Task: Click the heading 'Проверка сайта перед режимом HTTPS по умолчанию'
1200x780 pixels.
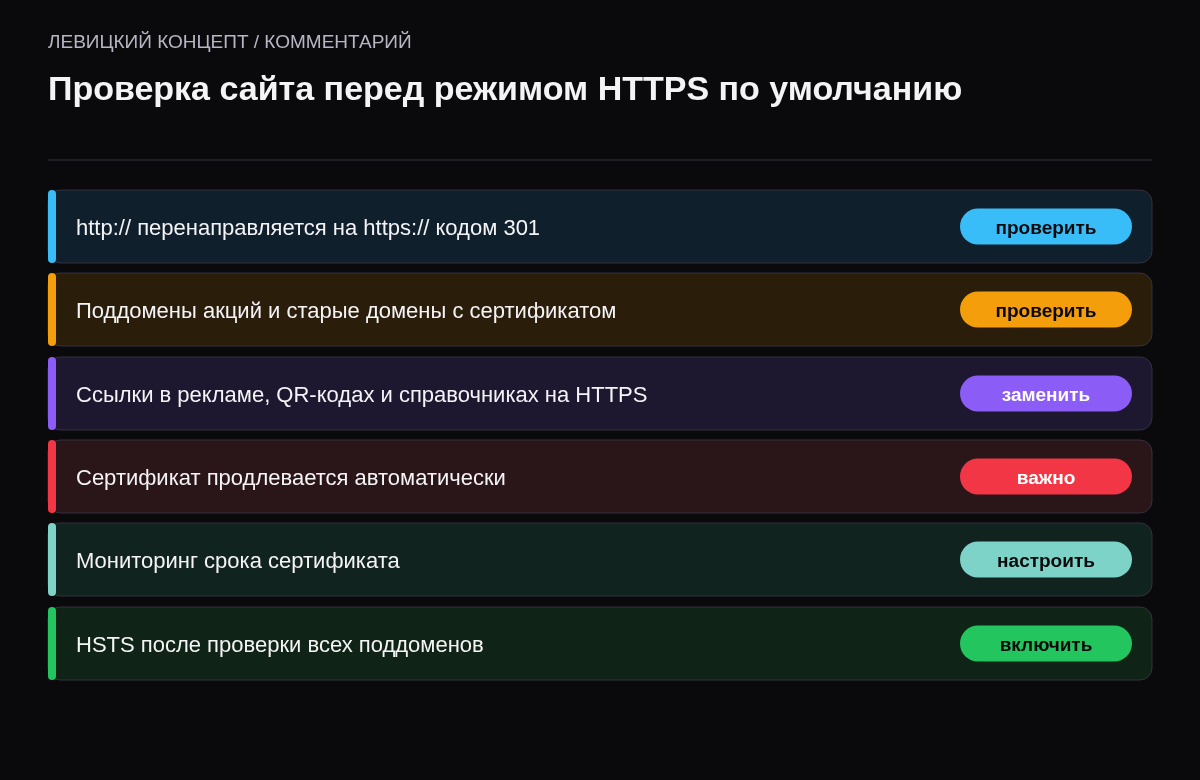Action: (505, 89)
